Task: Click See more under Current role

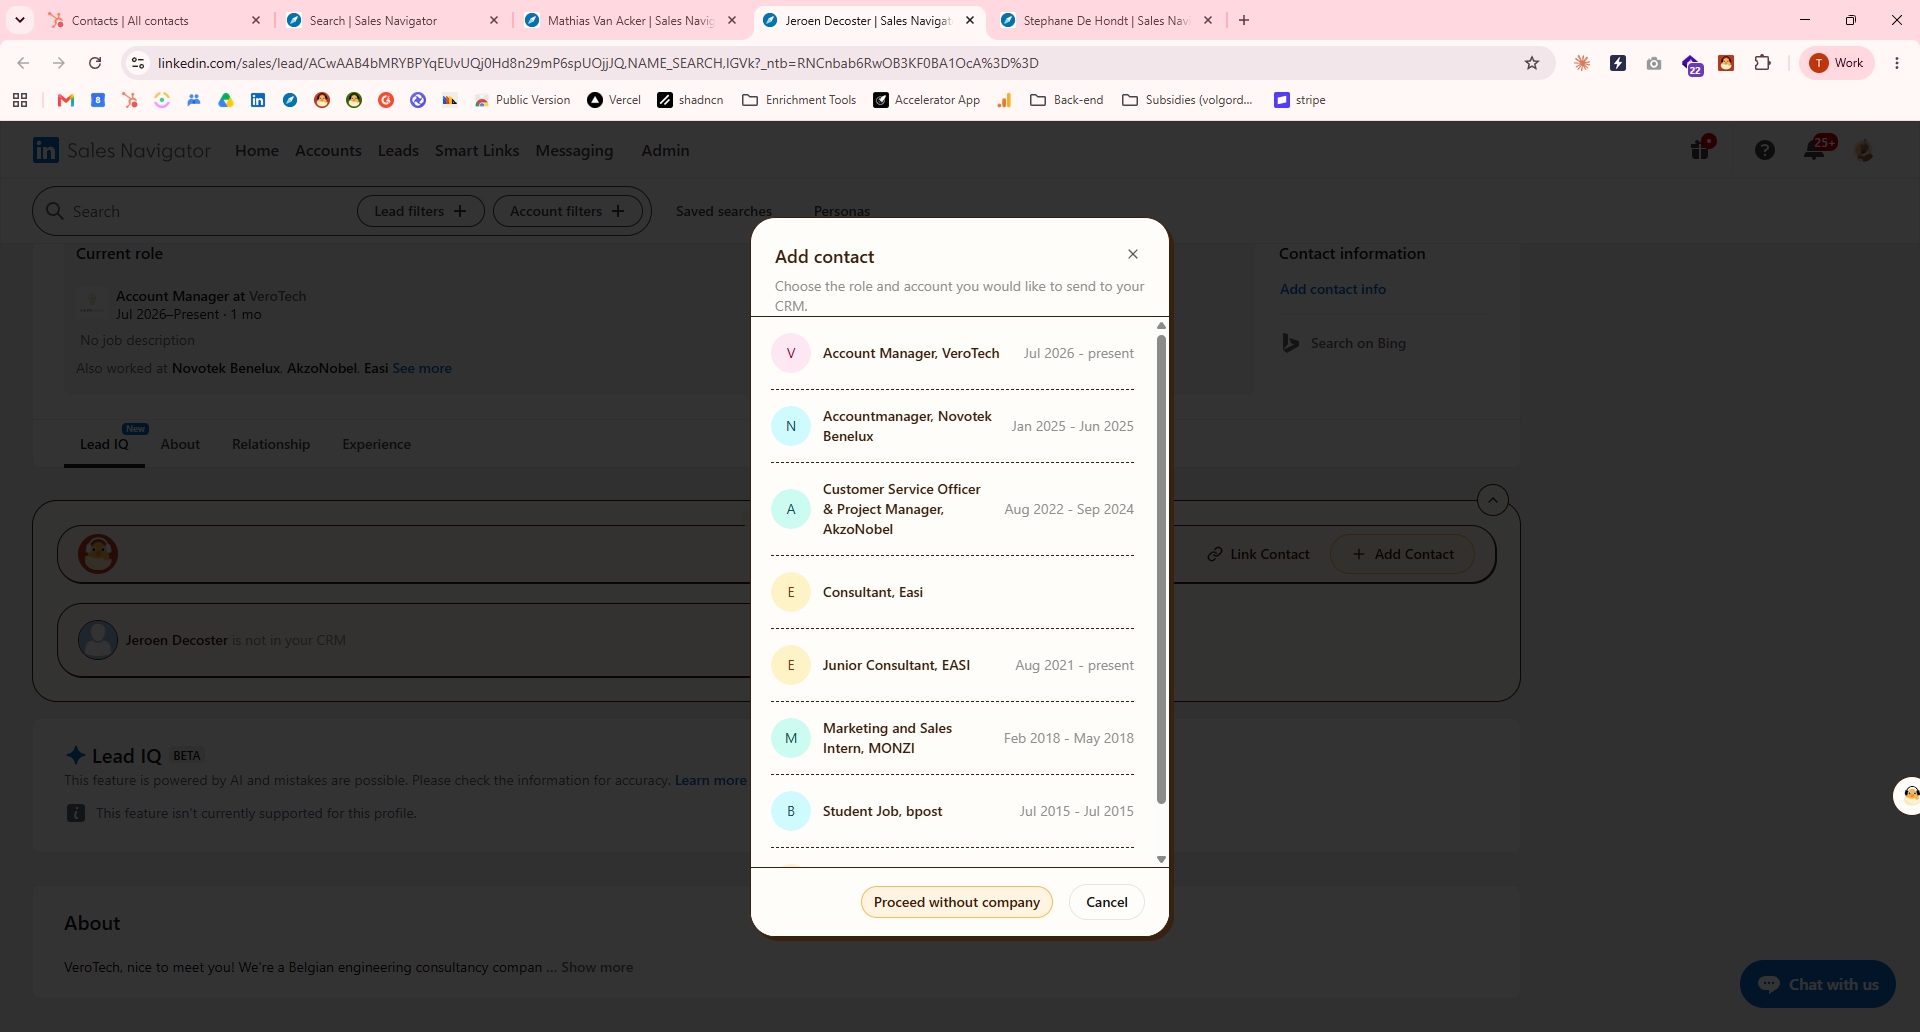Action: click(422, 368)
